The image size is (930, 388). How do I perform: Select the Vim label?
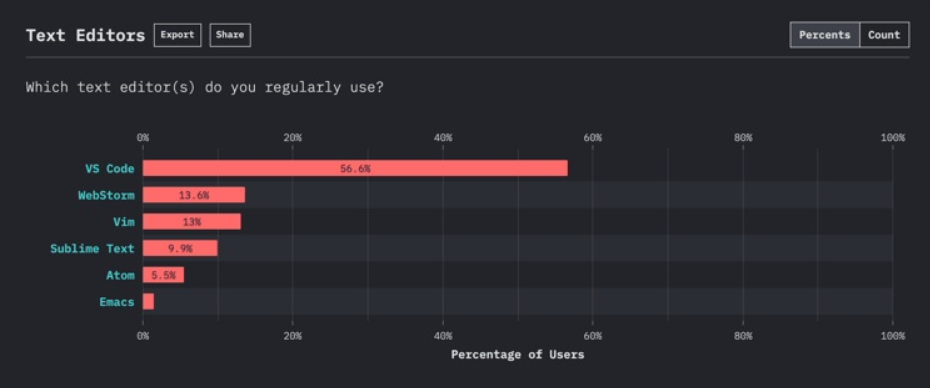123,222
